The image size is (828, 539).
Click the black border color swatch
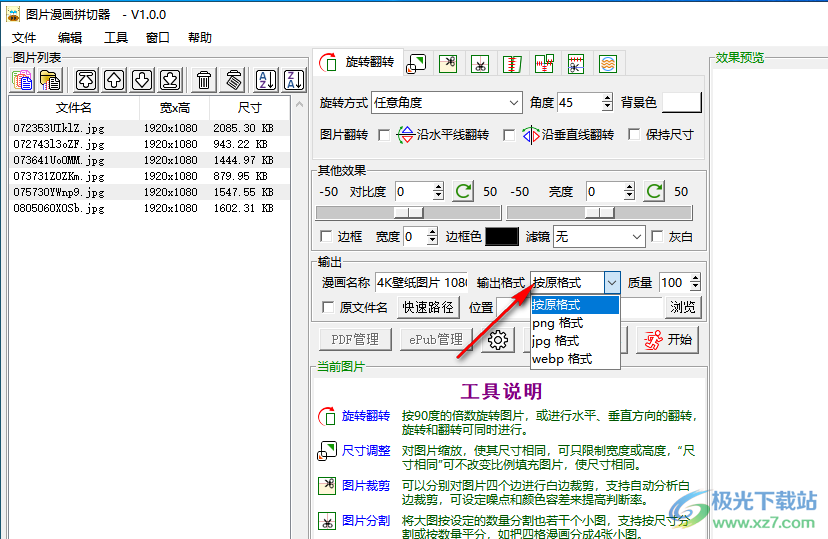click(x=502, y=237)
